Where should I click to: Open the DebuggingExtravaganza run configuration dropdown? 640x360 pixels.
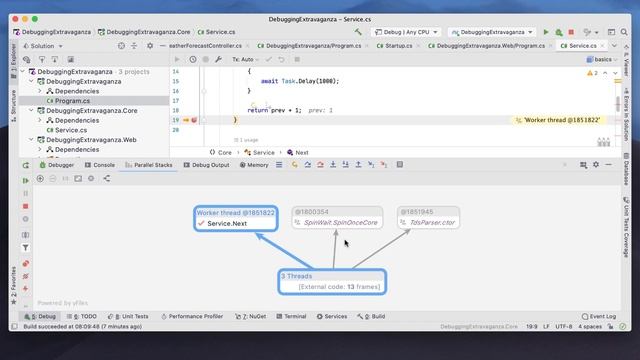492,32
